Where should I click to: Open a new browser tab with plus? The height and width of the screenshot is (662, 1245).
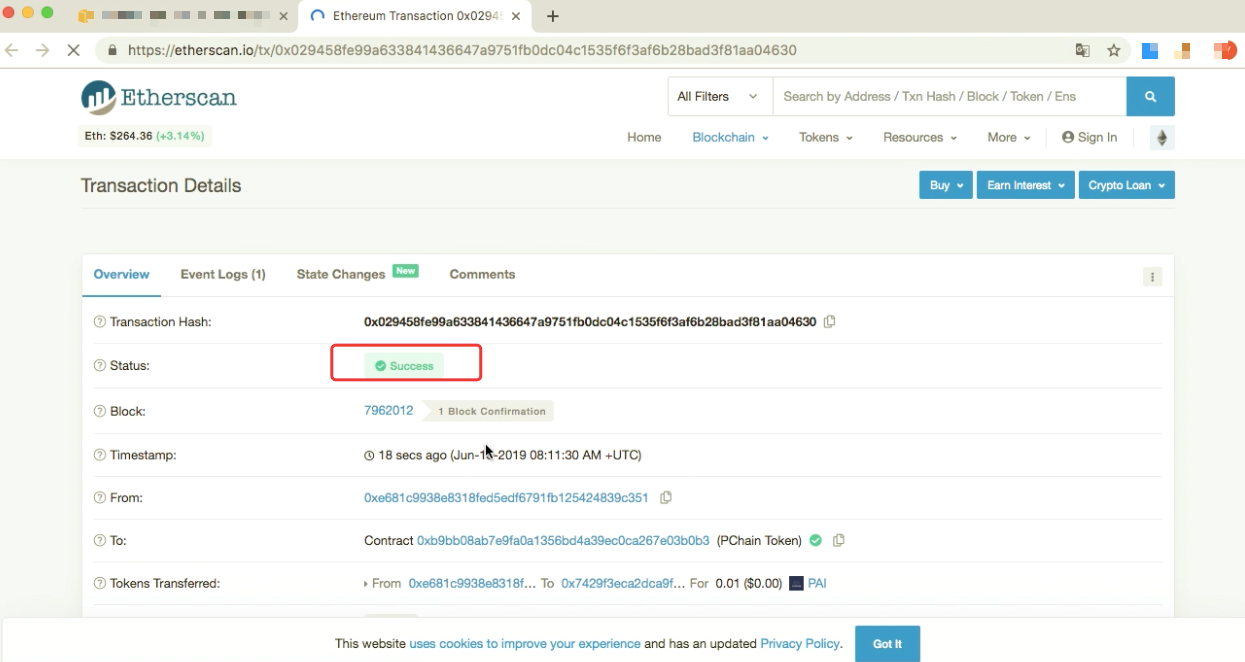point(553,16)
